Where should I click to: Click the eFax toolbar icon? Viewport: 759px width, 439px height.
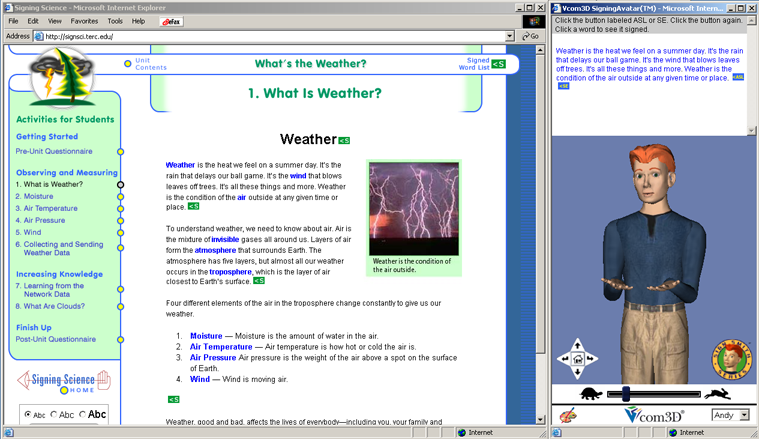tap(171, 20)
